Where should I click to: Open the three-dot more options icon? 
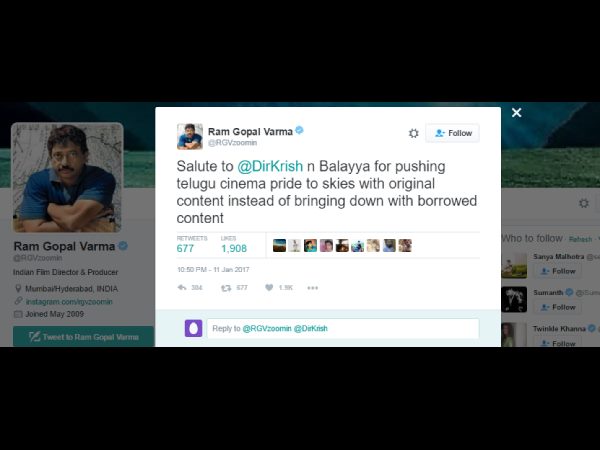click(x=313, y=288)
